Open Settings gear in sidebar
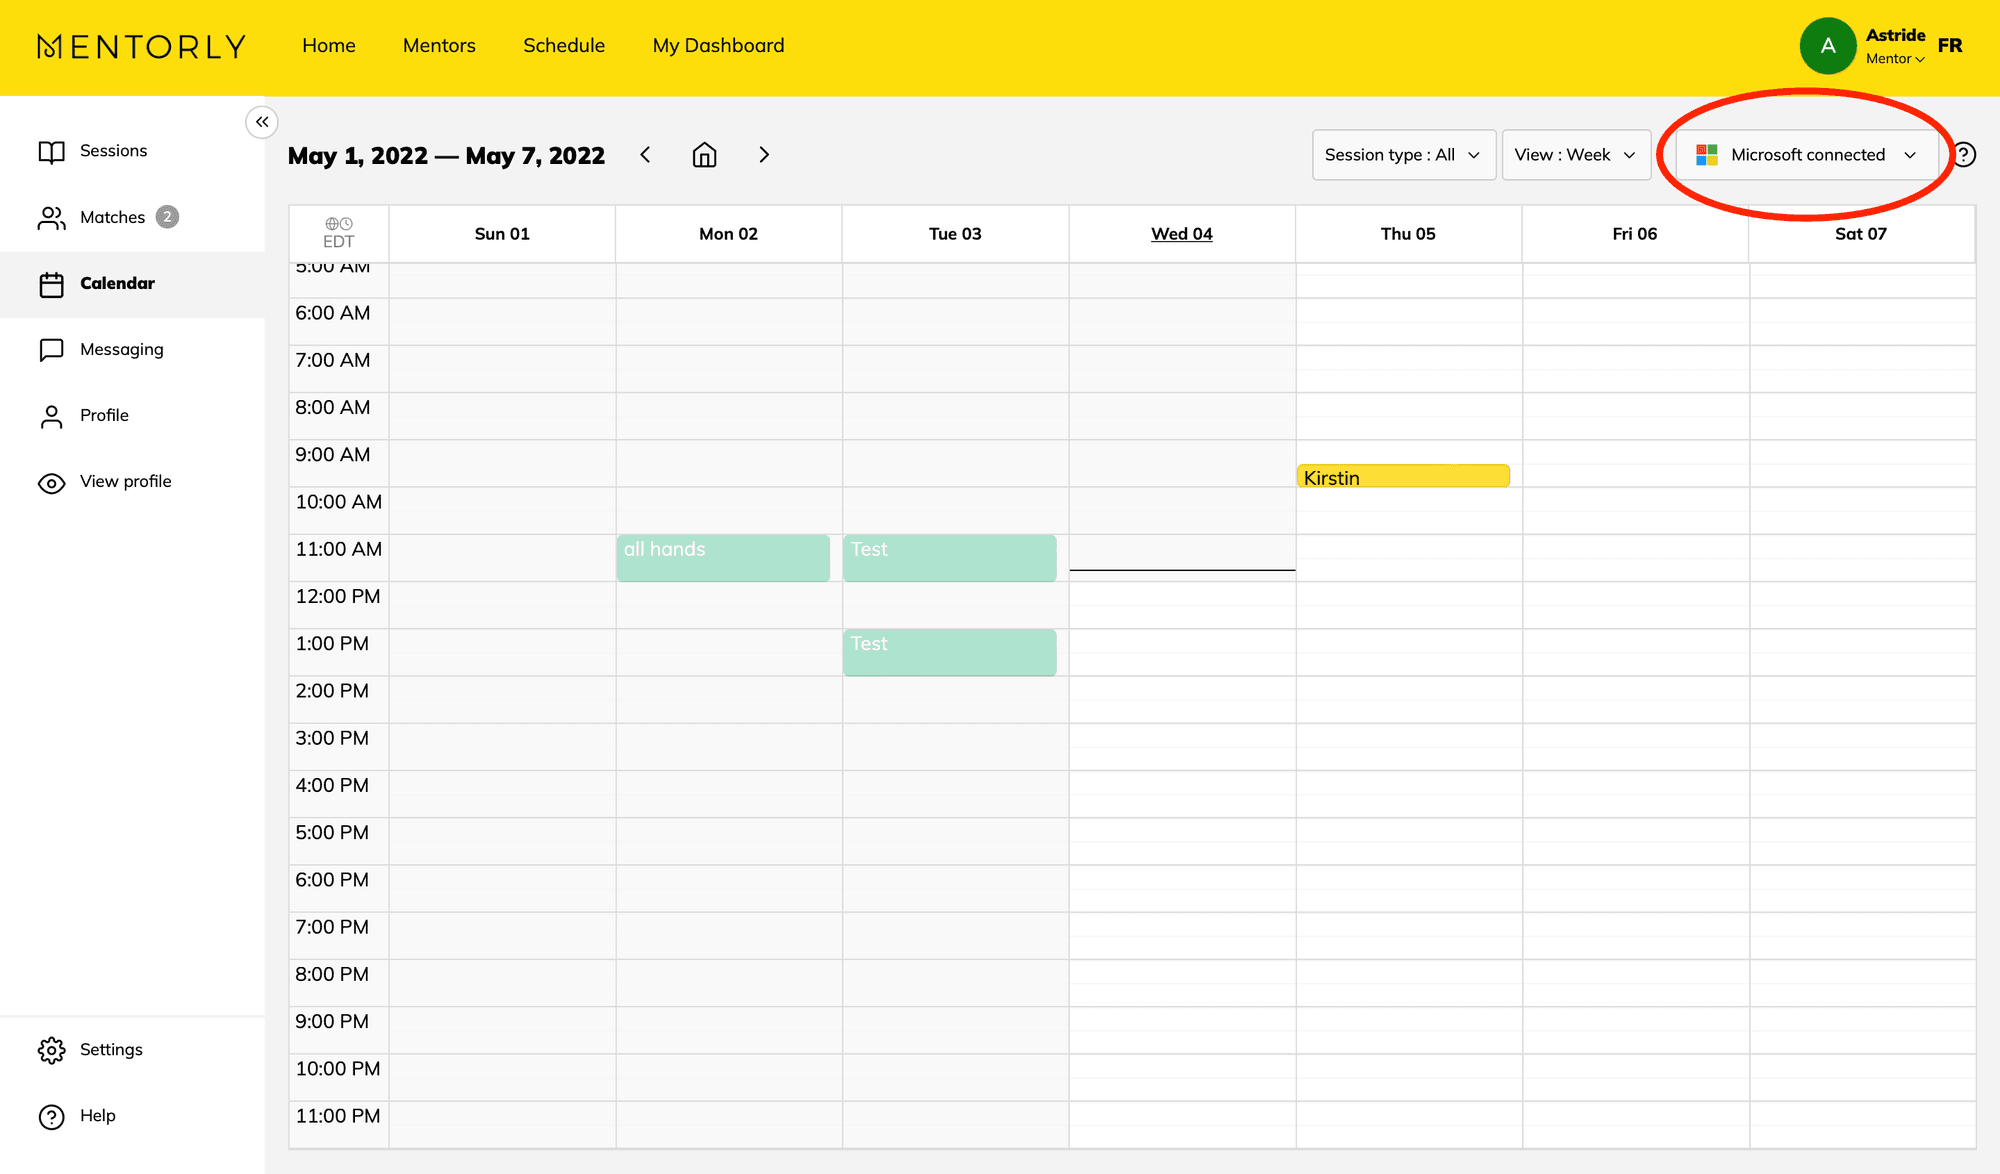 coord(52,1050)
